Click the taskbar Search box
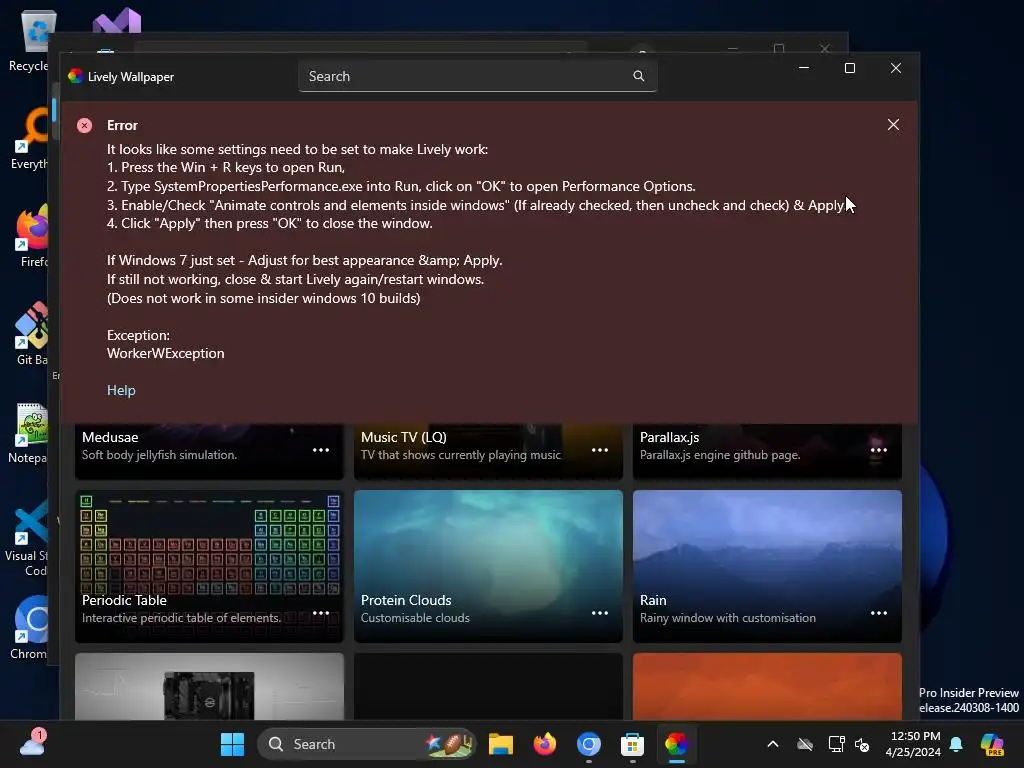1024x768 pixels. 366,744
